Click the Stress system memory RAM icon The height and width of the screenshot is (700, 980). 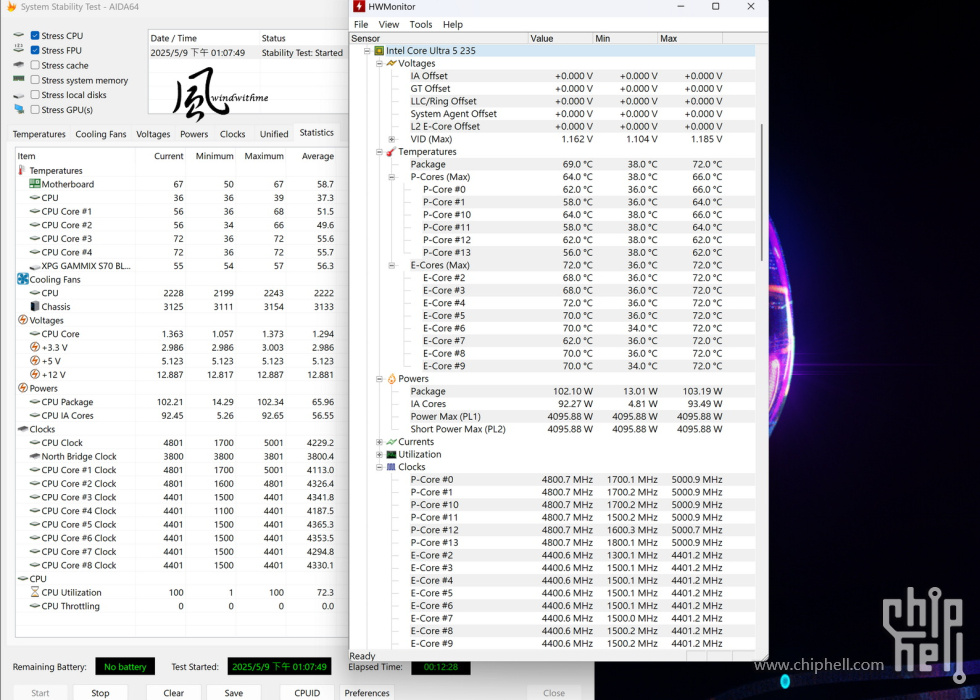click(19, 80)
